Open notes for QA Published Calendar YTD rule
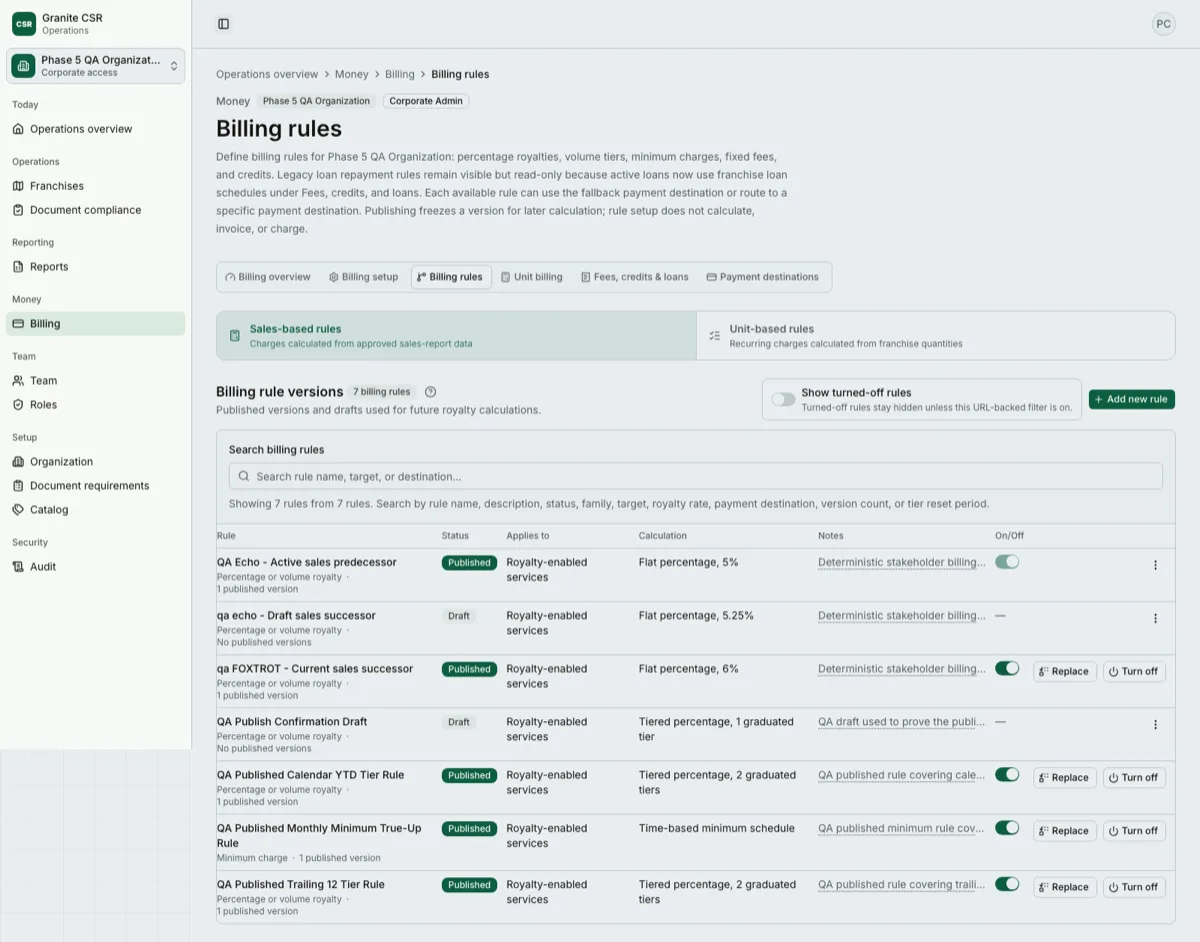1200x942 pixels. click(x=902, y=774)
